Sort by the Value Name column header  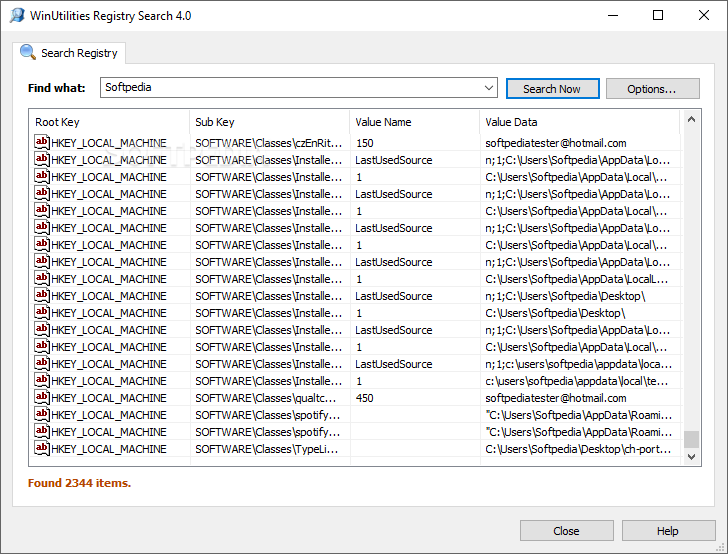pos(415,122)
